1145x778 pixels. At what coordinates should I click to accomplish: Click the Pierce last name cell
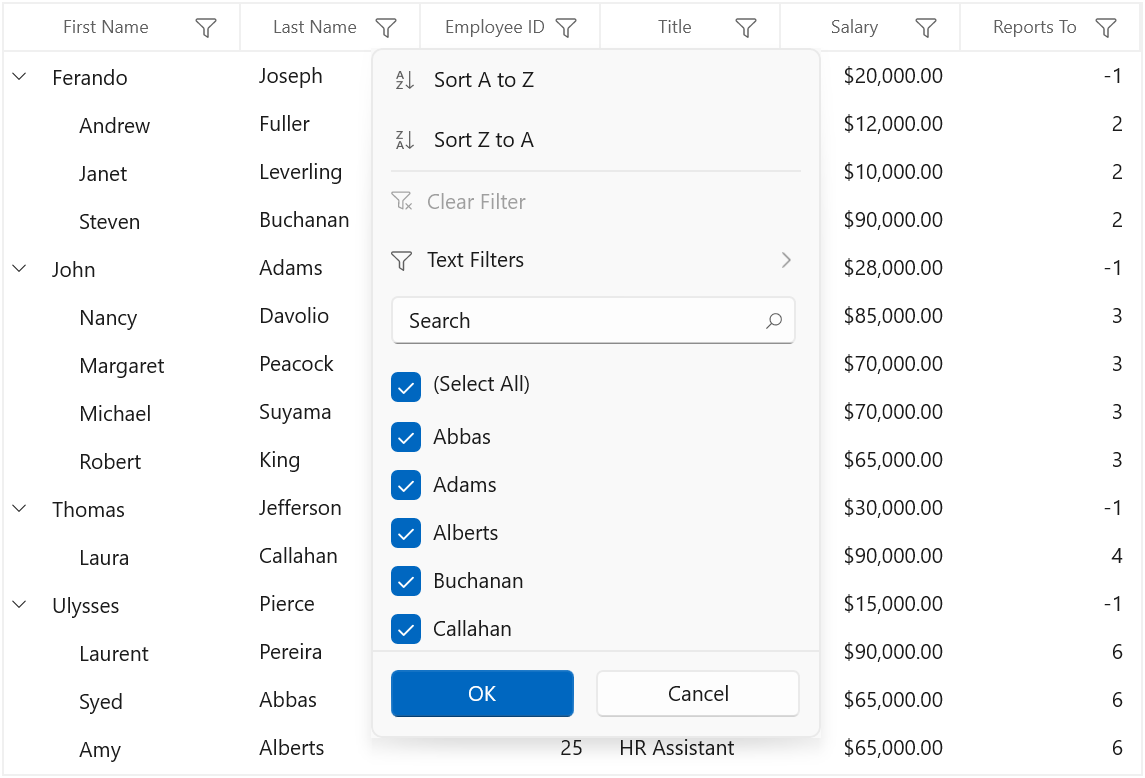point(287,604)
